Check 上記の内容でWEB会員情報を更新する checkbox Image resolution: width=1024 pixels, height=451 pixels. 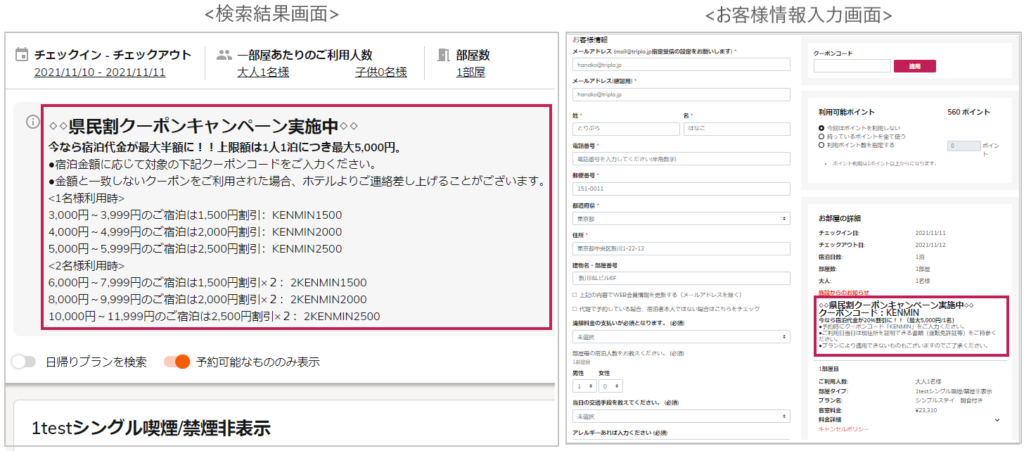[x=574, y=296]
